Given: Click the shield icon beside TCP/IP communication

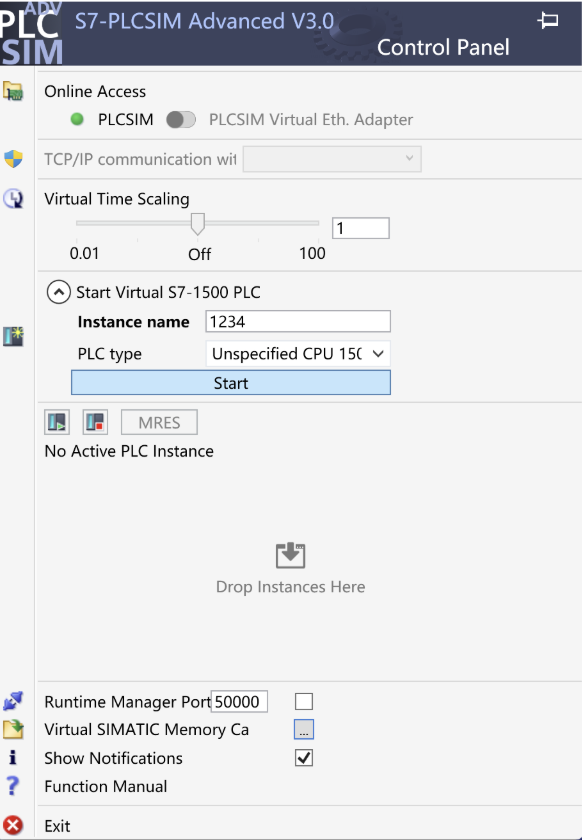Looking at the screenshot, I should pos(13,159).
